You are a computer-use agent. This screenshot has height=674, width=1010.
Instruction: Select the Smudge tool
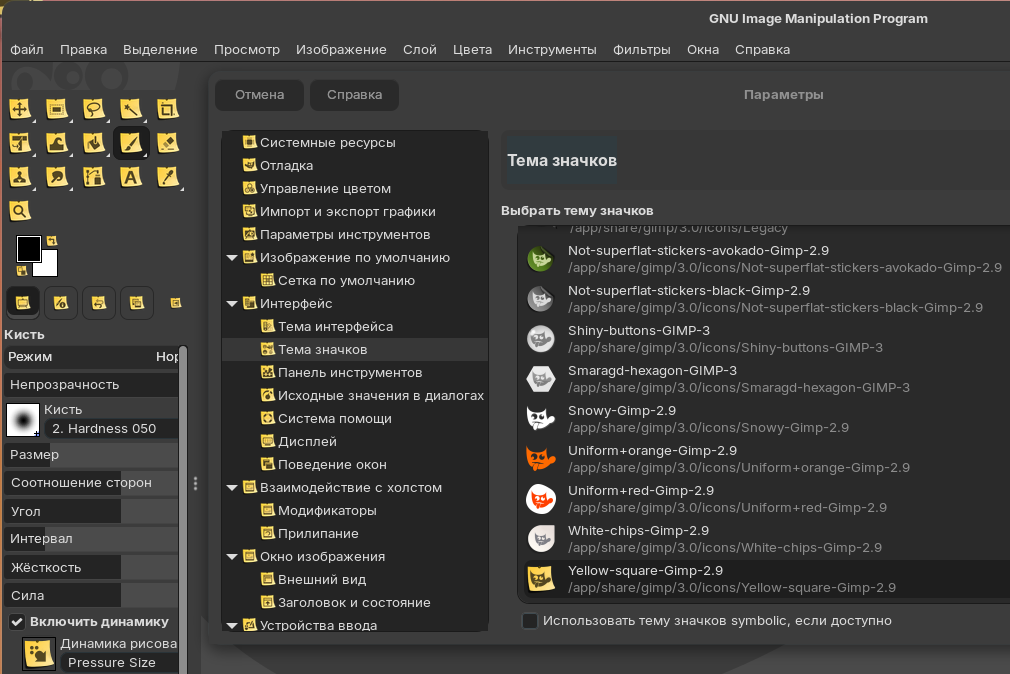57,177
